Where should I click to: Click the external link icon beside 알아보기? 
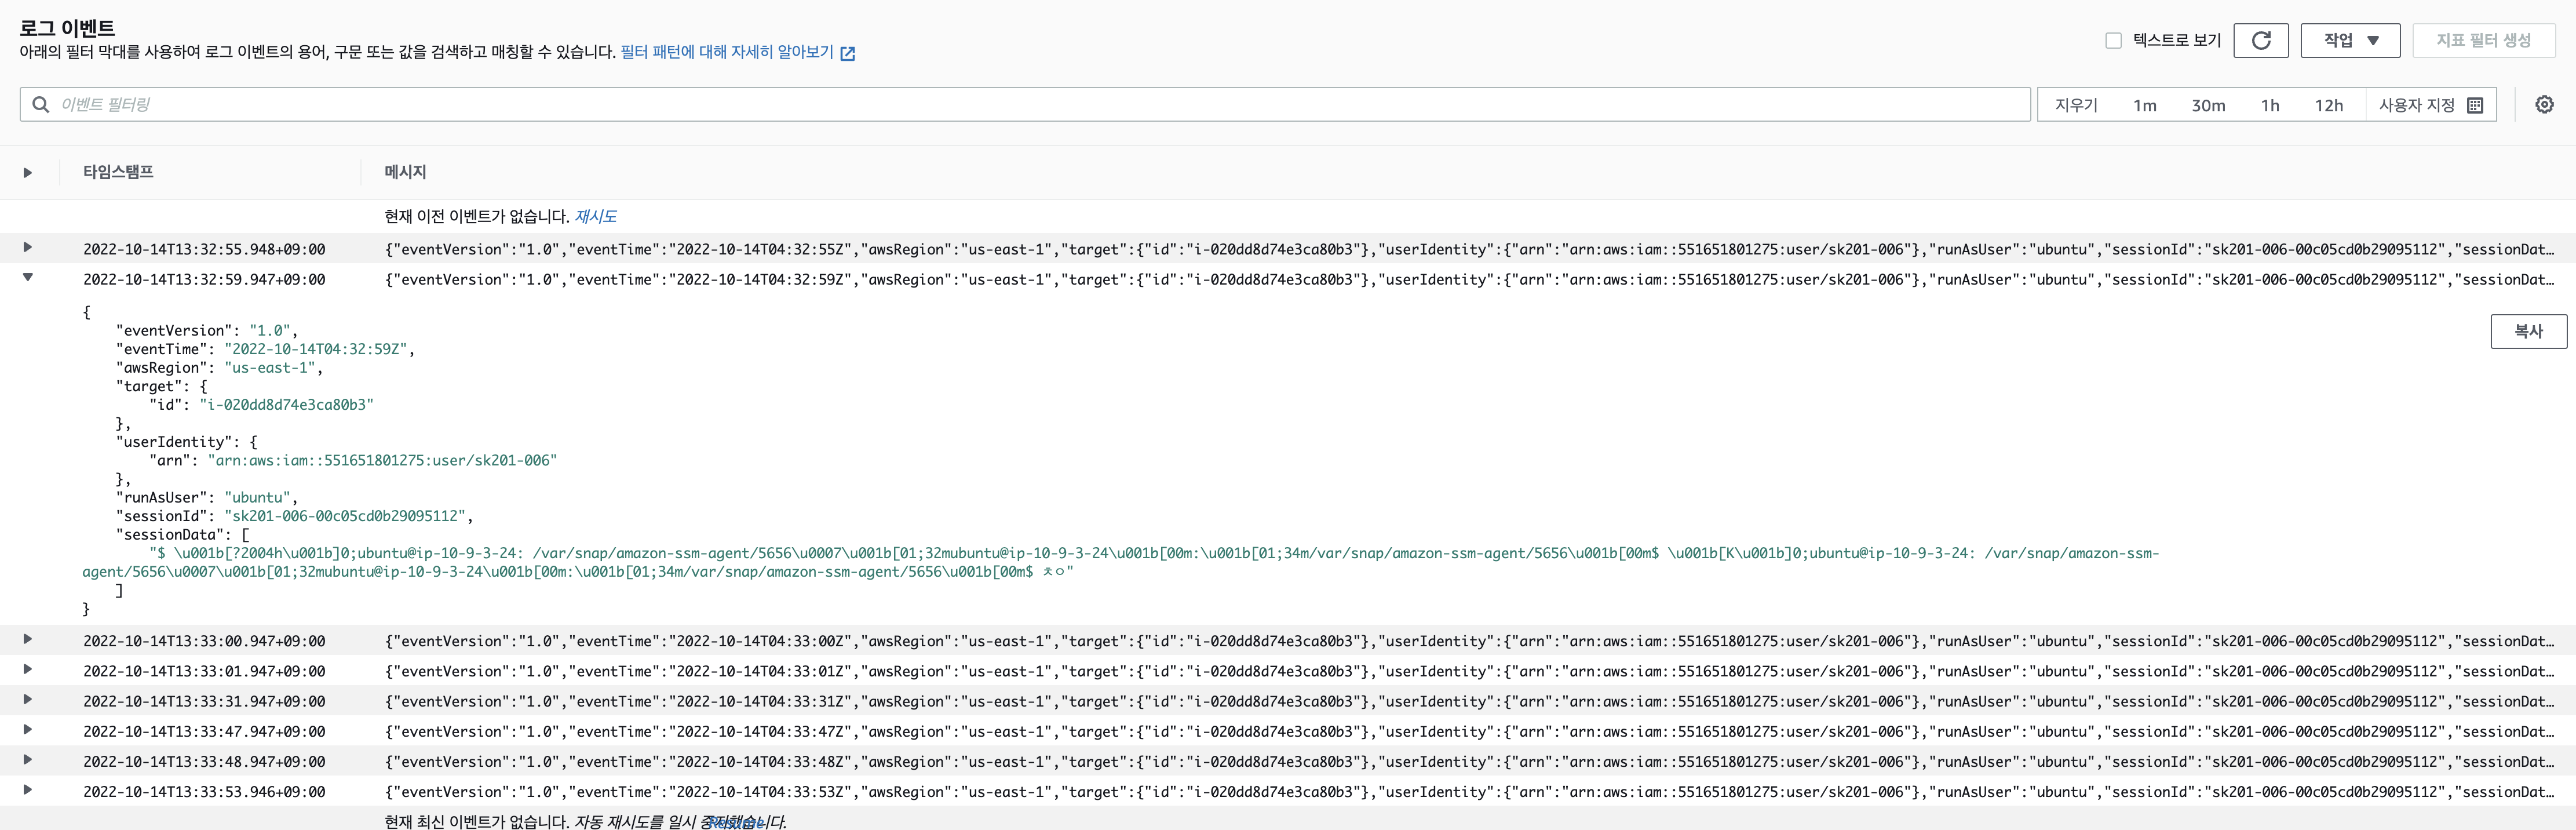[847, 53]
